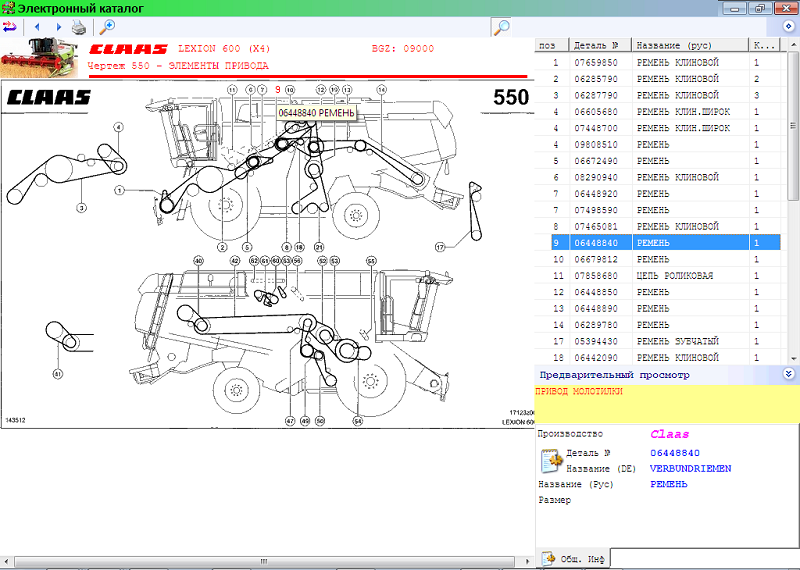
Task: Click callout 21 on the drawing
Action: pyautogui.click(x=319, y=247)
